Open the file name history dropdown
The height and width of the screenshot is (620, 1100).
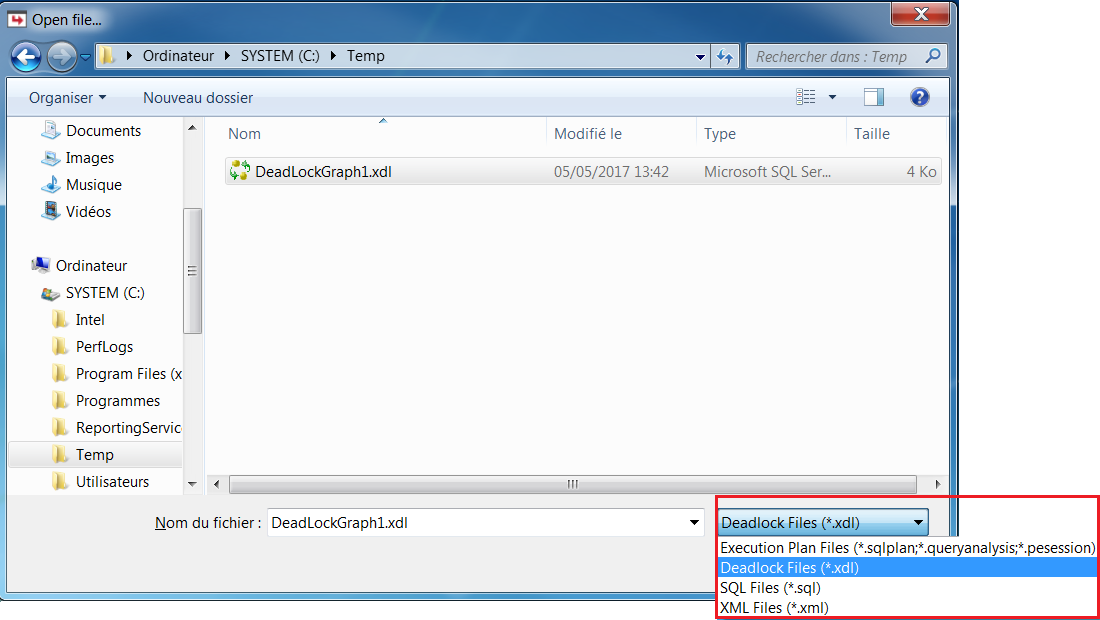(694, 523)
